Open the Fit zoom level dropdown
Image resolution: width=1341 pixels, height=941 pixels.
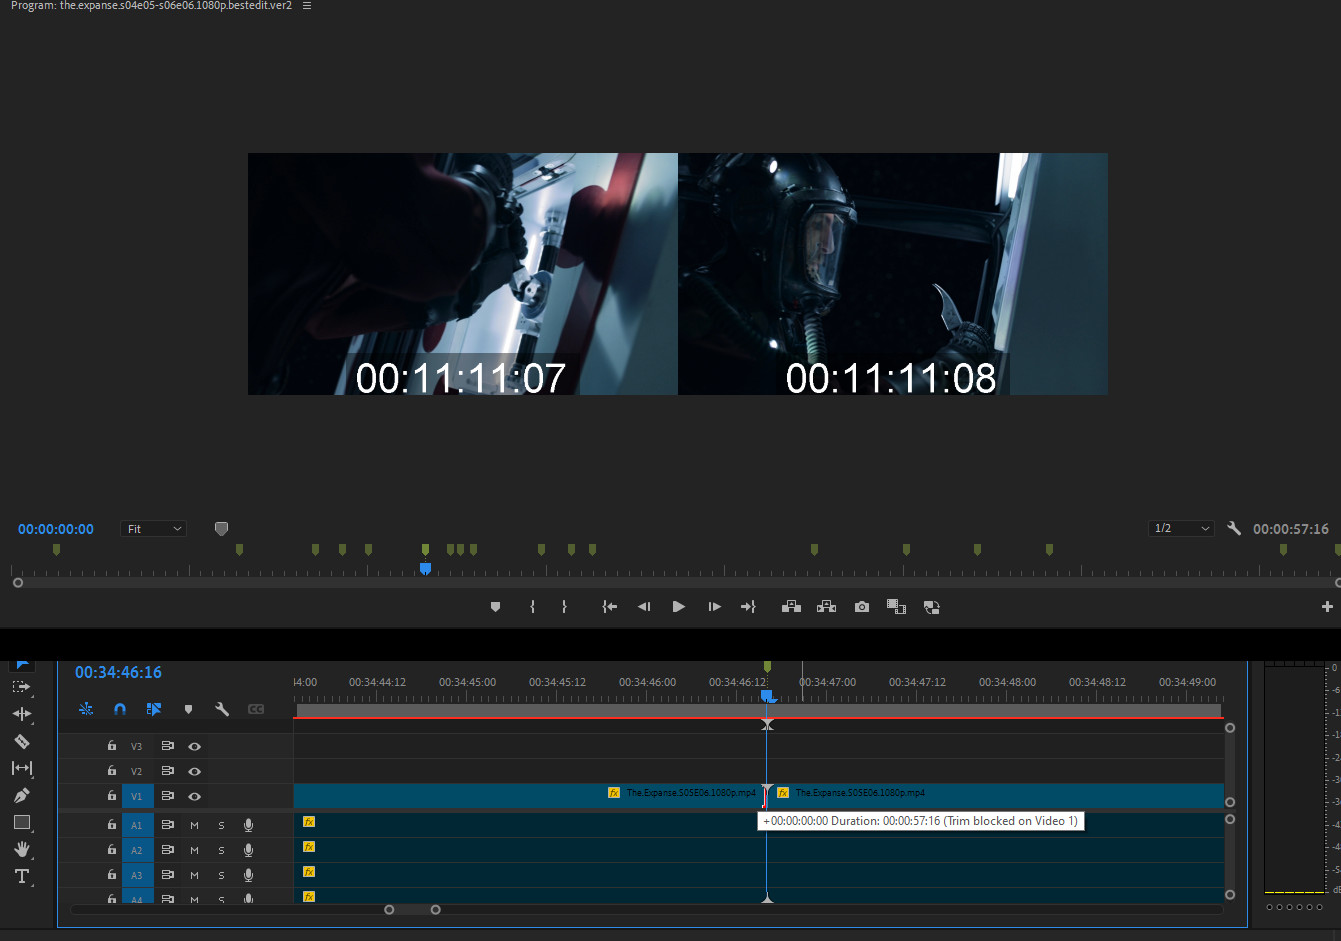(154, 529)
